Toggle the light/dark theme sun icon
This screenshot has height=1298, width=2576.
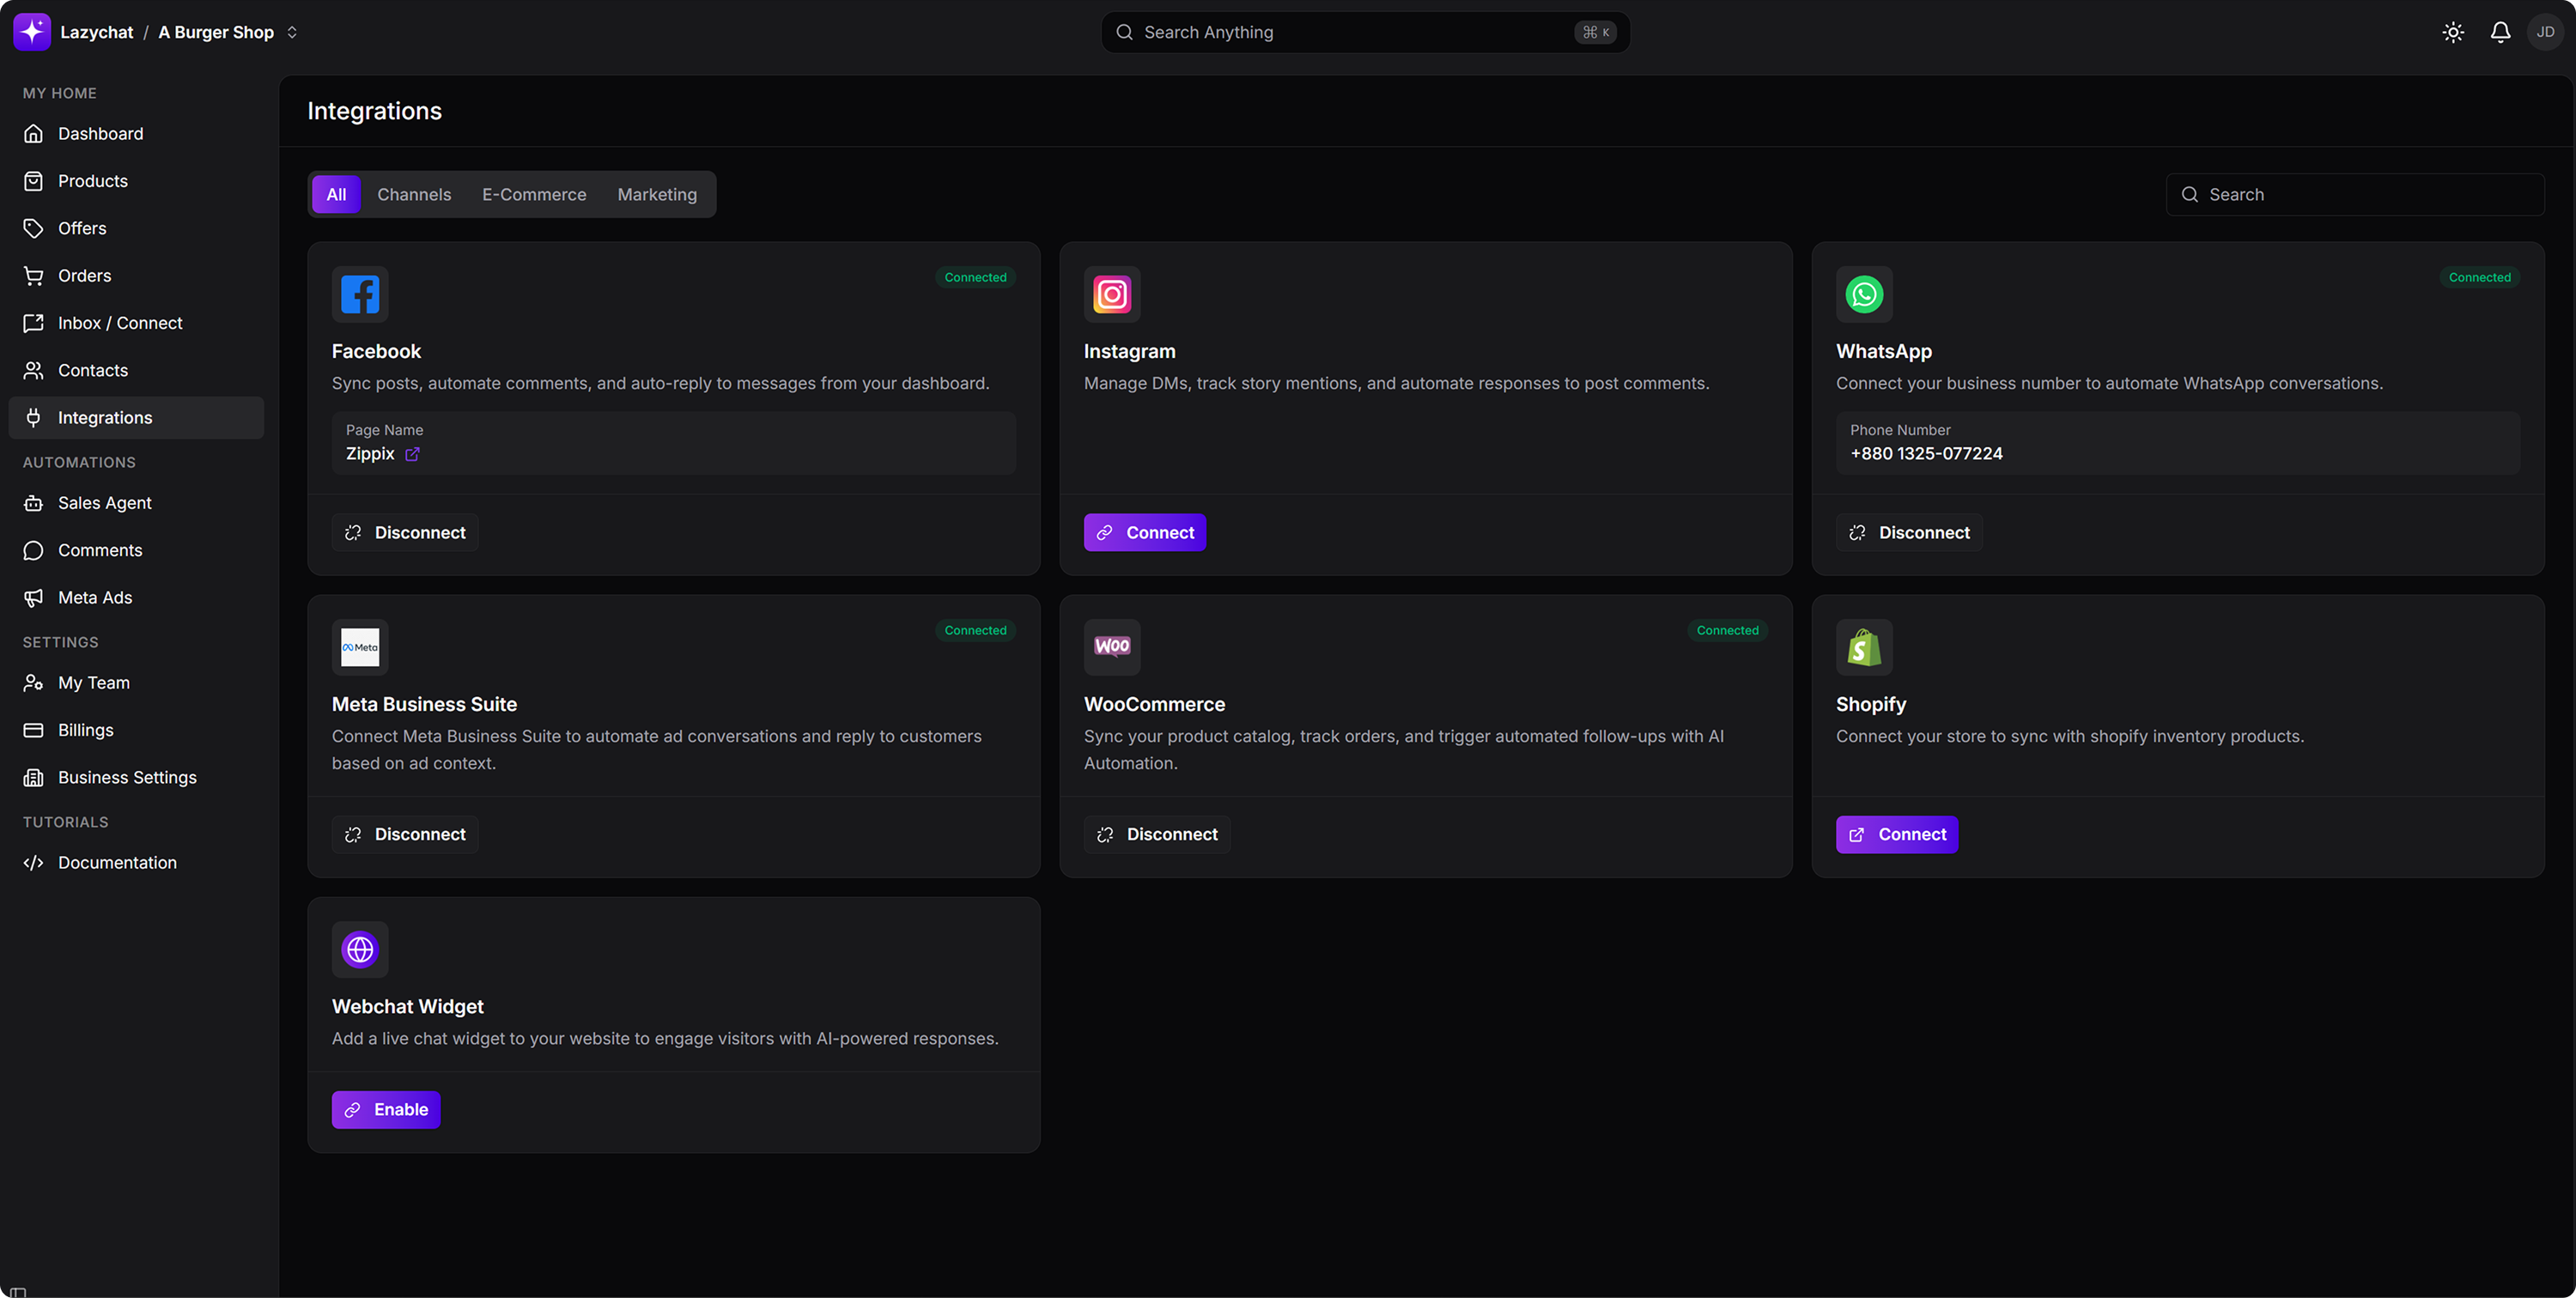pyautogui.click(x=2452, y=32)
